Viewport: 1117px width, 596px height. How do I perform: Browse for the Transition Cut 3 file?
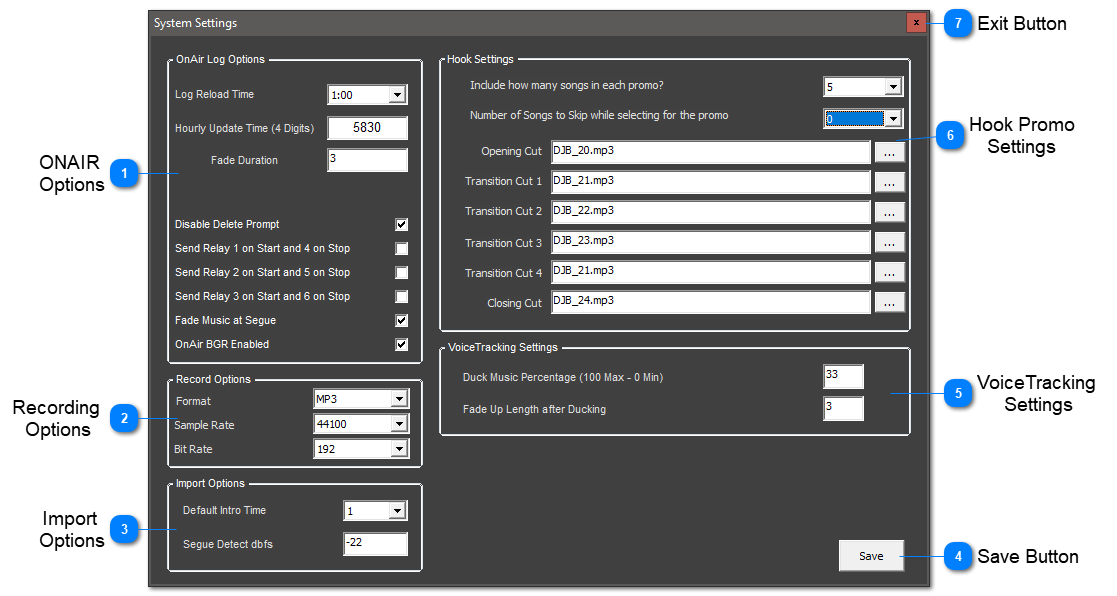[x=890, y=242]
